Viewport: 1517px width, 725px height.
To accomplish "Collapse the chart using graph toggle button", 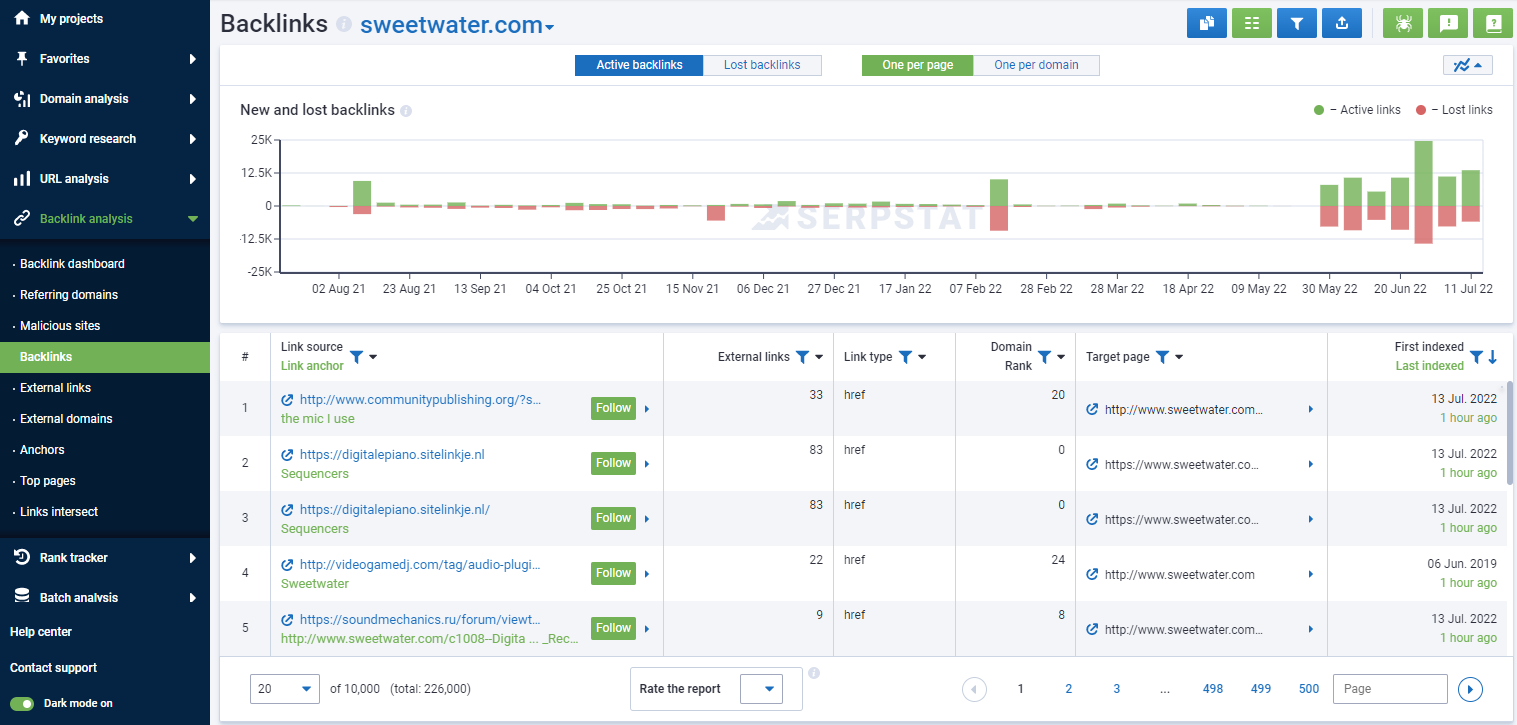I will click(1468, 65).
